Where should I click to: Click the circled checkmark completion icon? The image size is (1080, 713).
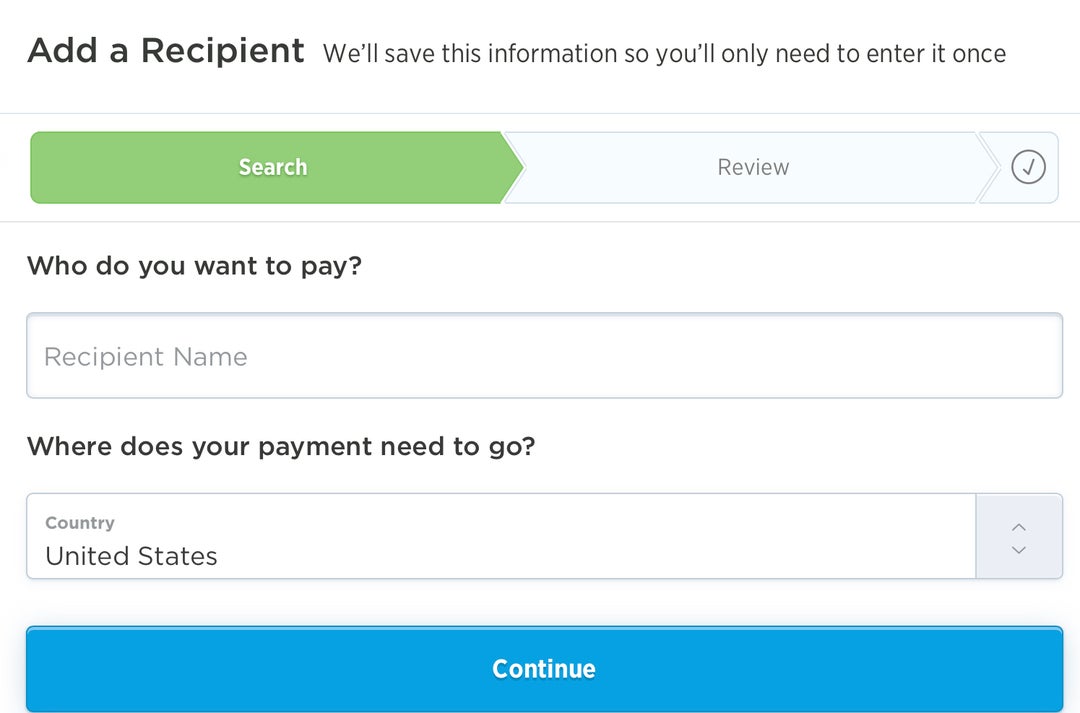click(1028, 167)
